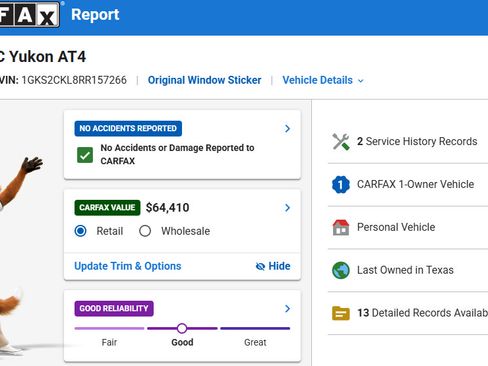The height and width of the screenshot is (366, 488).
Task: Click the Great reliability label
Action: click(255, 342)
